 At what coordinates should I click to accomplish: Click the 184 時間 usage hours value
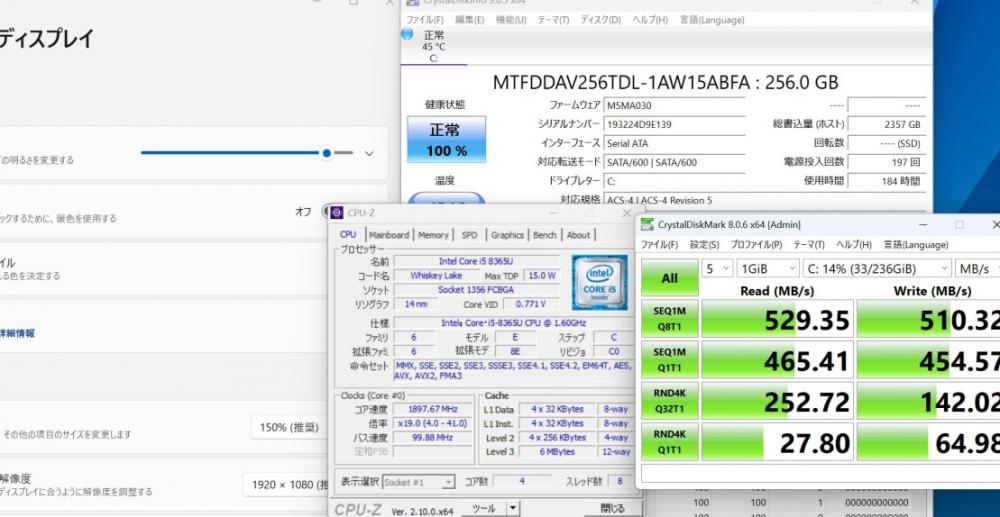(886, 181)
